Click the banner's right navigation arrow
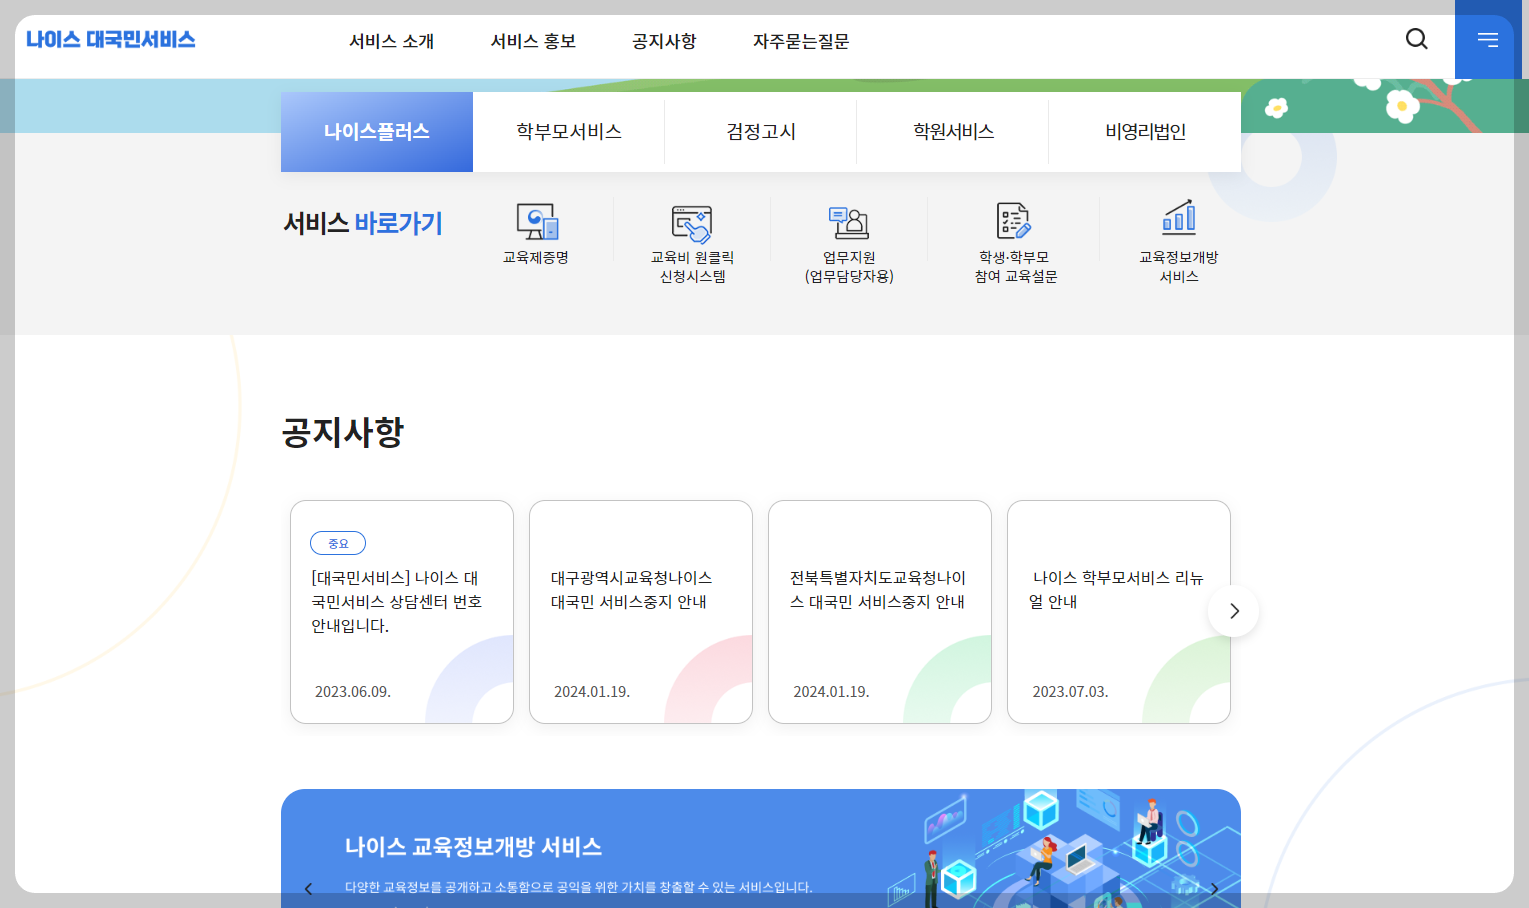 (x=1215, y=888)
